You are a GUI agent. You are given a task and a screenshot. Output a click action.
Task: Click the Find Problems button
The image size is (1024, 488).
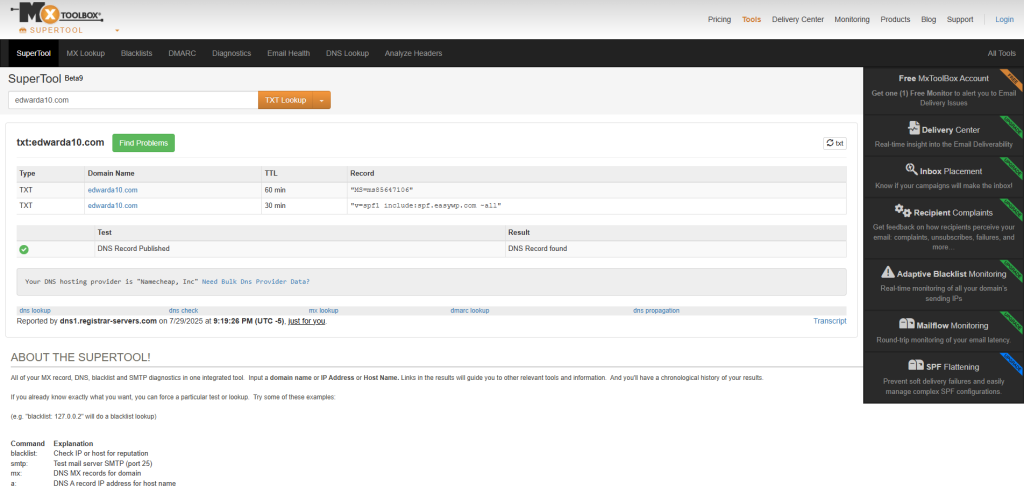coord(144,143)
